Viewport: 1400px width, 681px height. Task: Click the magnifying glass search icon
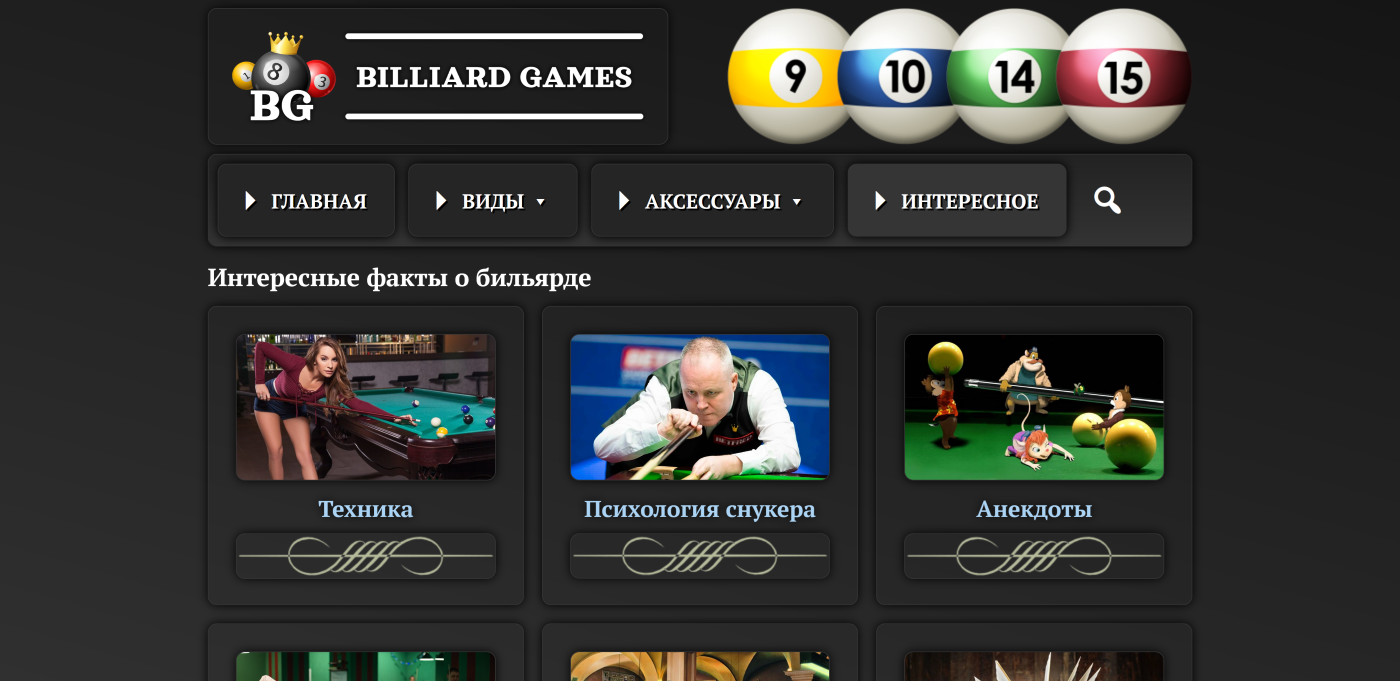coord(1107,200)
